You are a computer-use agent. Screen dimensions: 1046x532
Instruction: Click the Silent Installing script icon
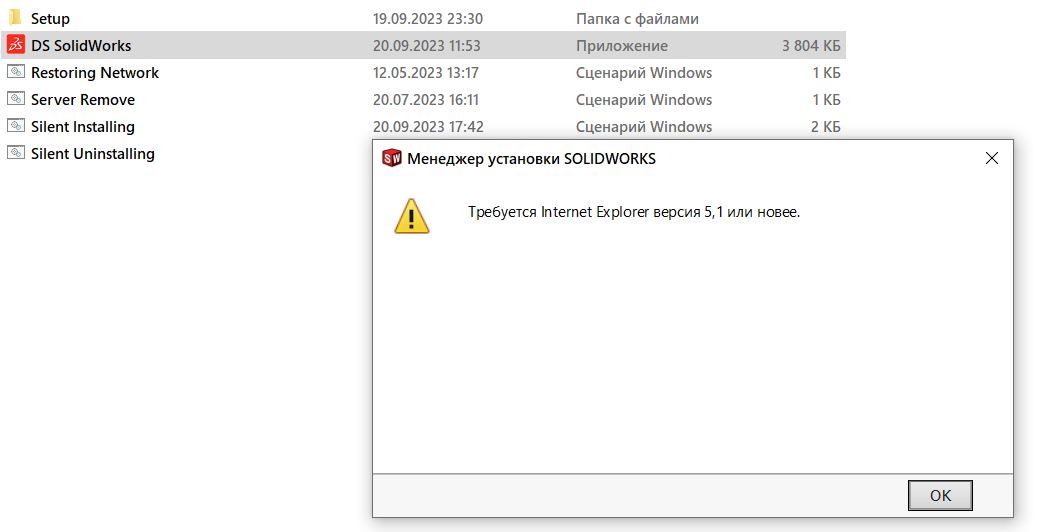[x=16, y=126]
